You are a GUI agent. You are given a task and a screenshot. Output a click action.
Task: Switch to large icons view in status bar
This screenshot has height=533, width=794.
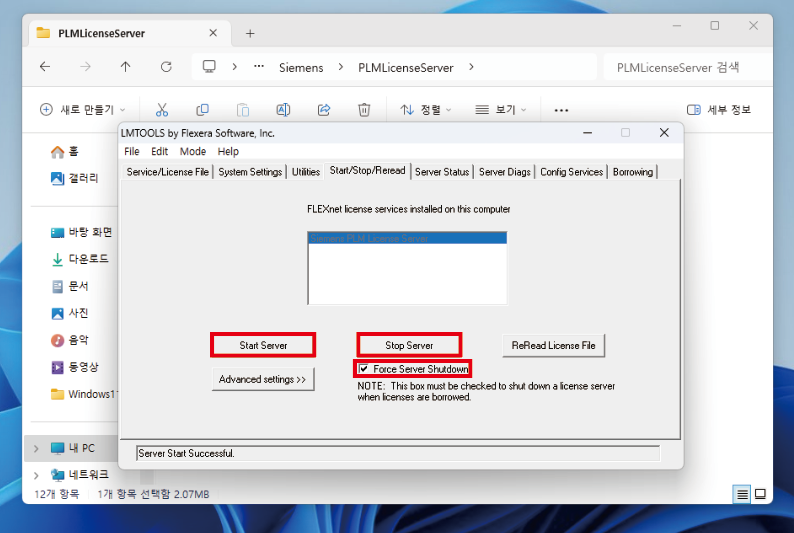coord(760,494)
